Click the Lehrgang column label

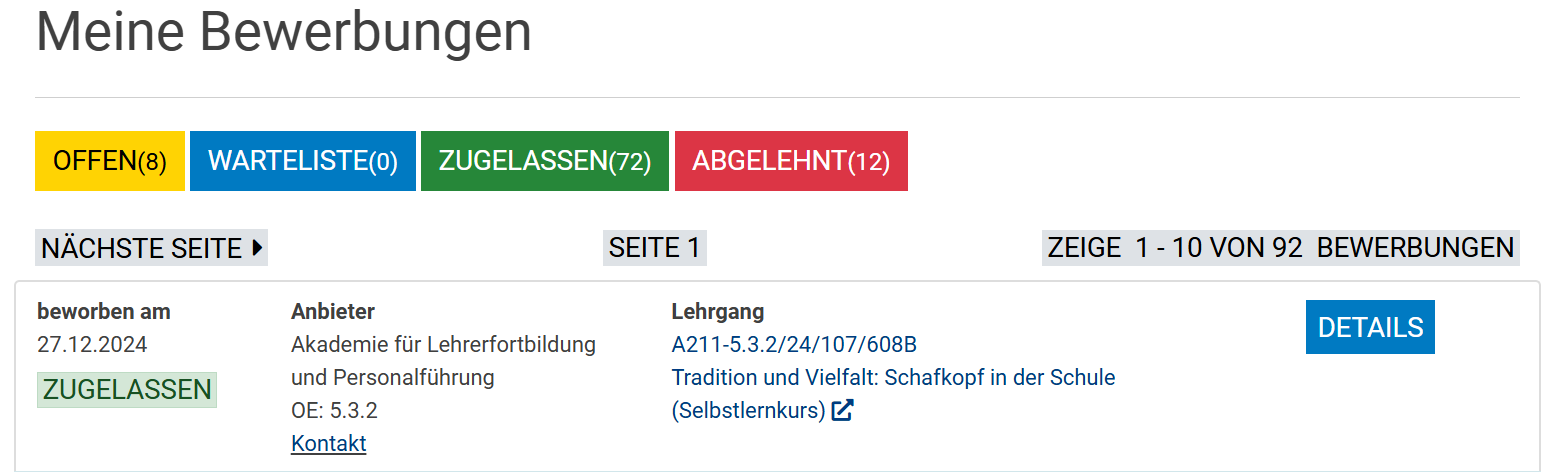tap(717, 312)
